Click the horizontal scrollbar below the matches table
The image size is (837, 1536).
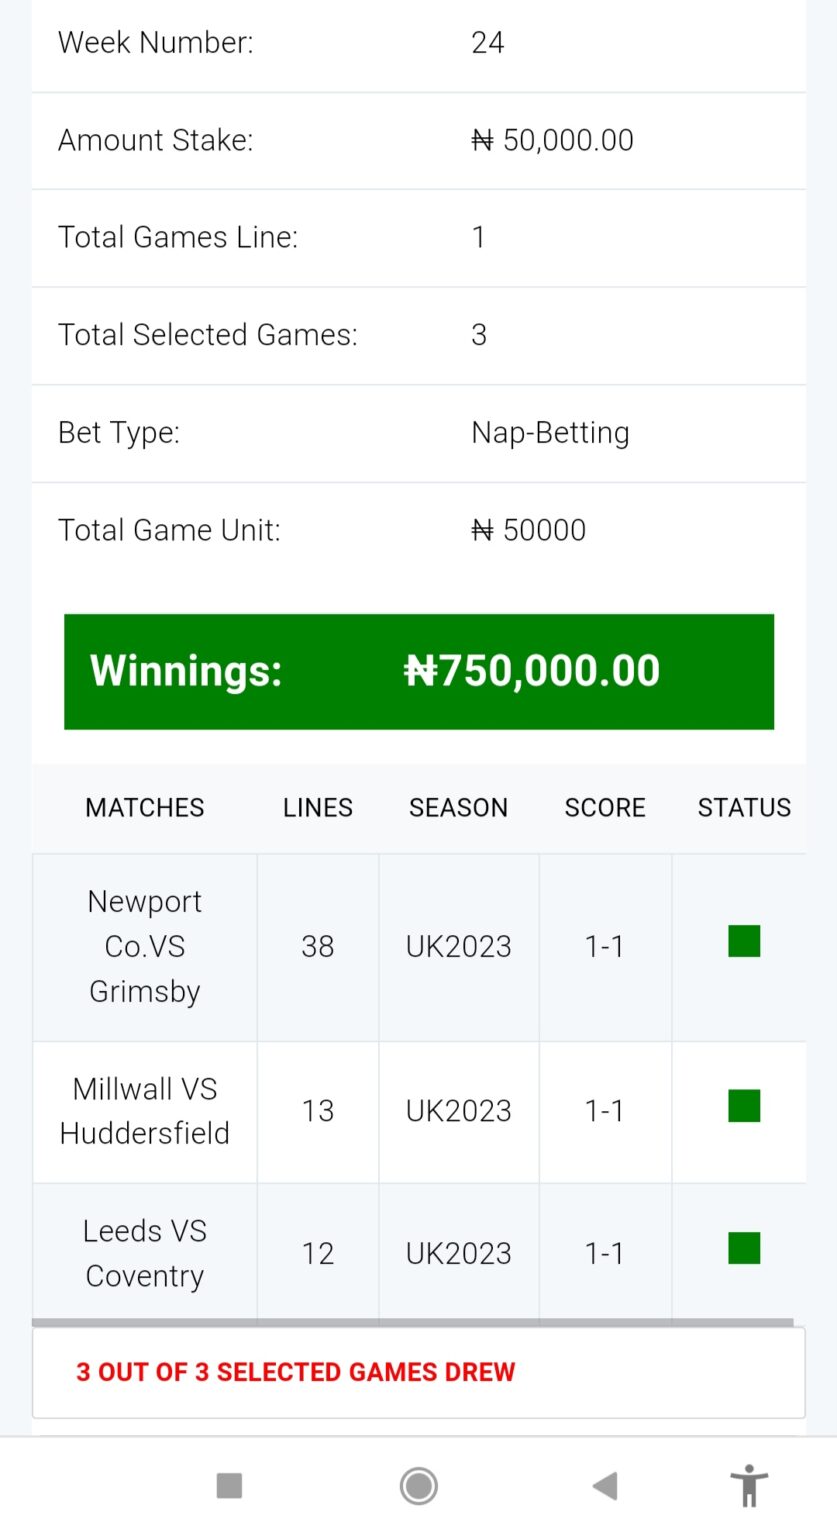pos(412,1322)
